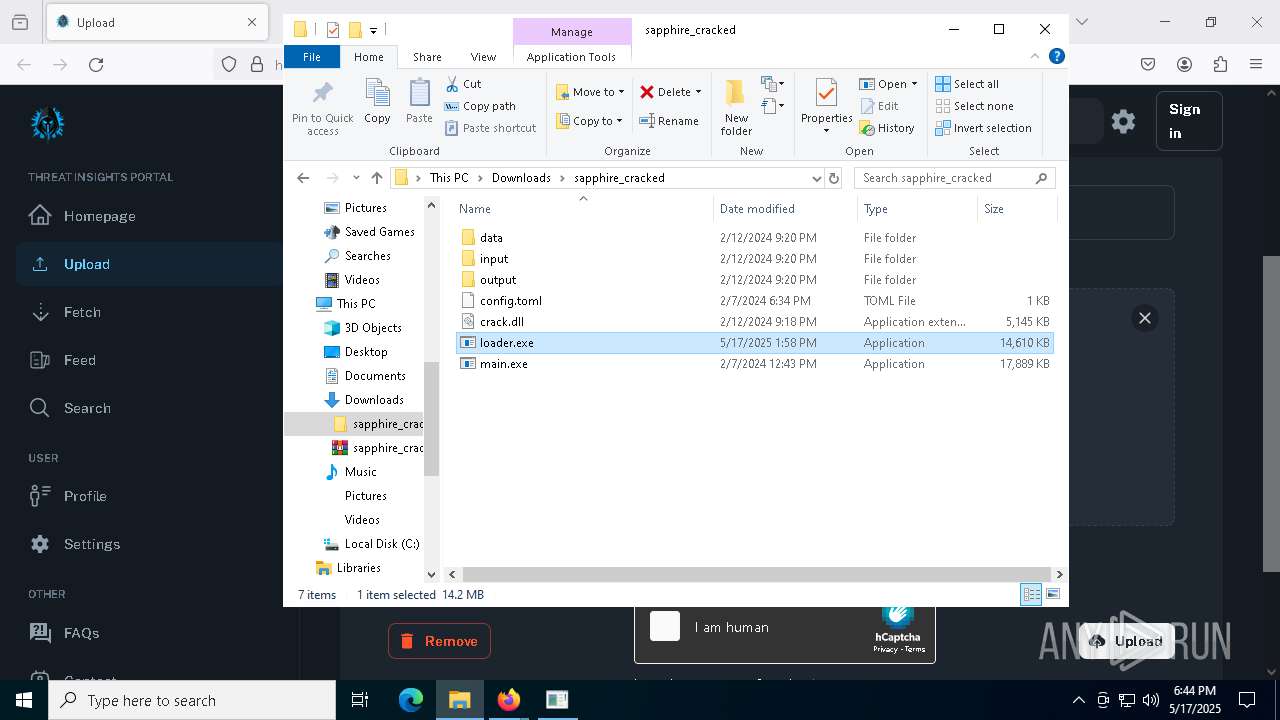
Task: Click the red Remove button
Action: click(439, 641)
